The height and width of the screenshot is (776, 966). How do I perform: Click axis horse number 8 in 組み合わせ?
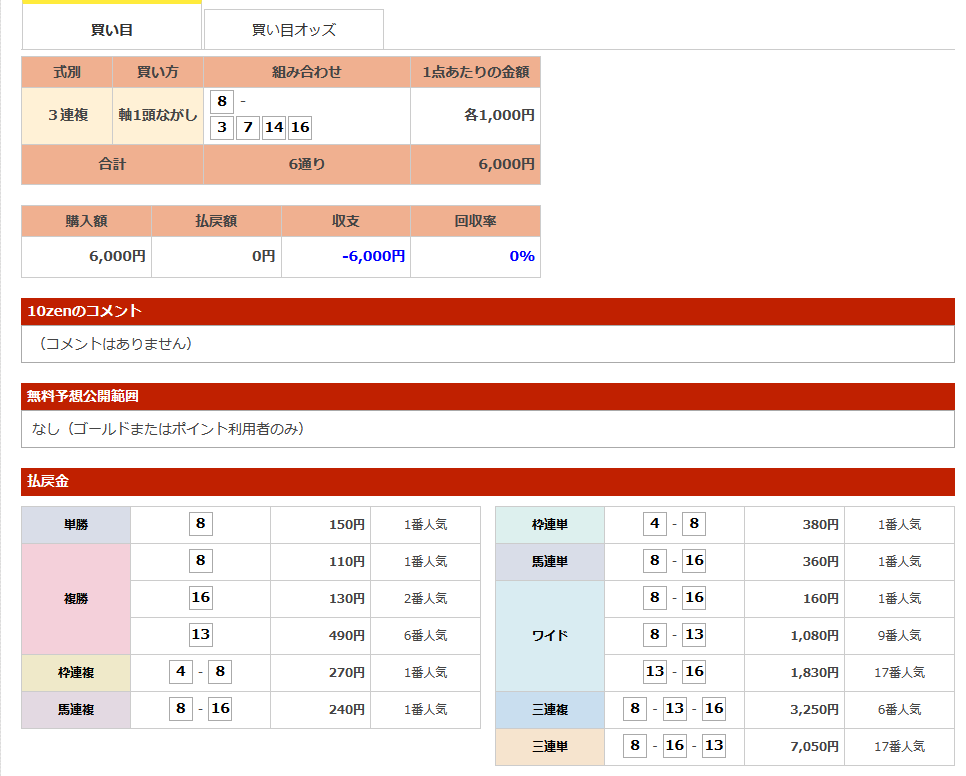click(x=222, y=101)
